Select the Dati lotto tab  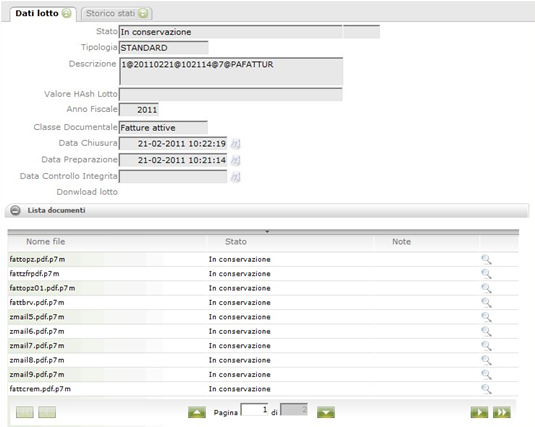click(43, 13)
